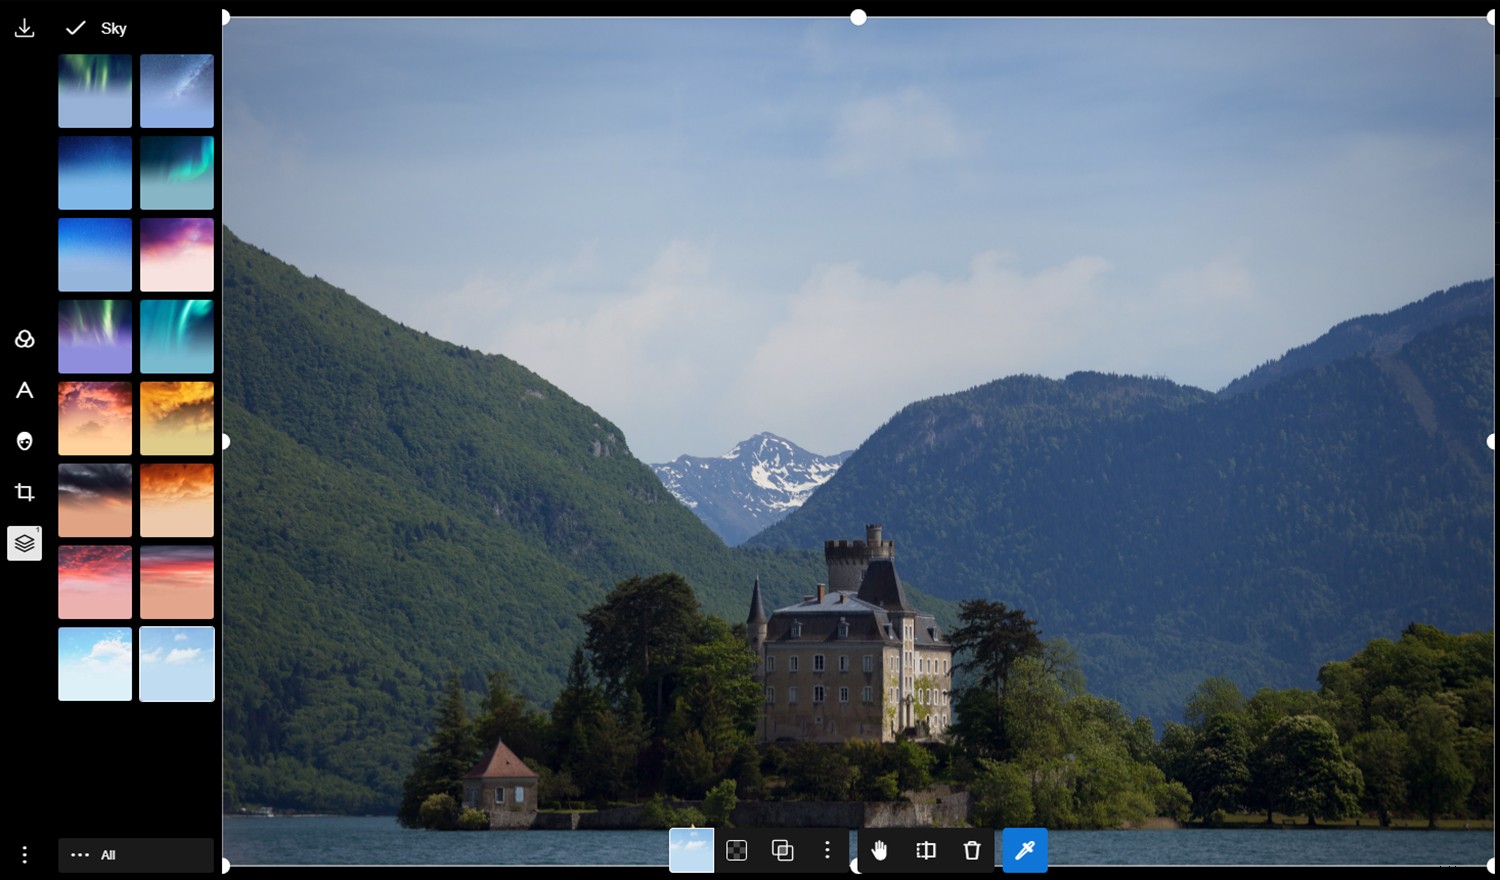Open the Sticker tool in the sidebar
This screenshot has width=1500, height=880.
[24, 442]
